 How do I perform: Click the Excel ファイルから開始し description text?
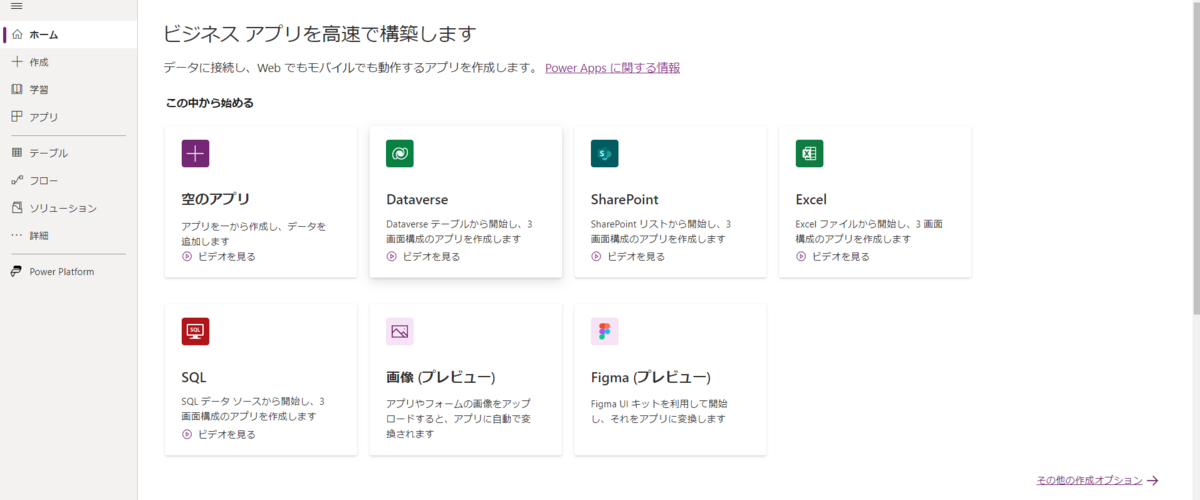[869, 232]
